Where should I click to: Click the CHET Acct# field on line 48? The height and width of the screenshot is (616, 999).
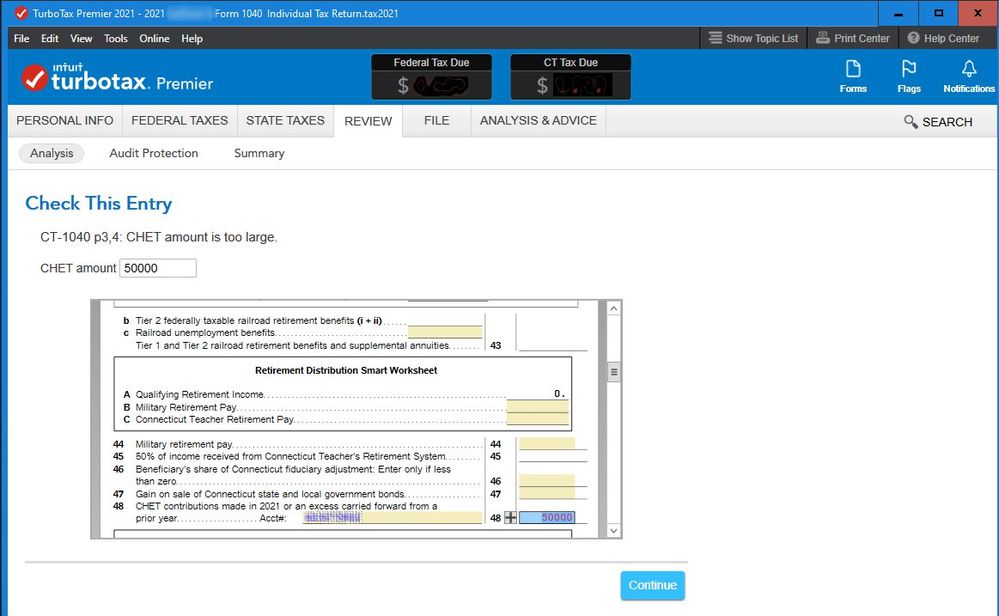tap(392, 518)
